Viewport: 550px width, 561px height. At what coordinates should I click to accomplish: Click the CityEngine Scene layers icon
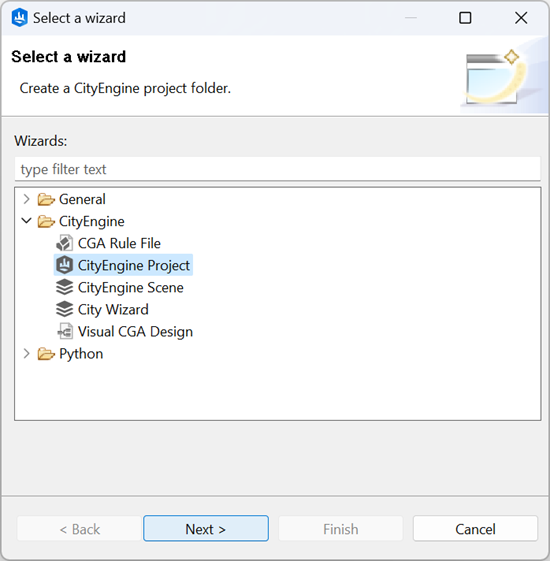pos(64,287)
